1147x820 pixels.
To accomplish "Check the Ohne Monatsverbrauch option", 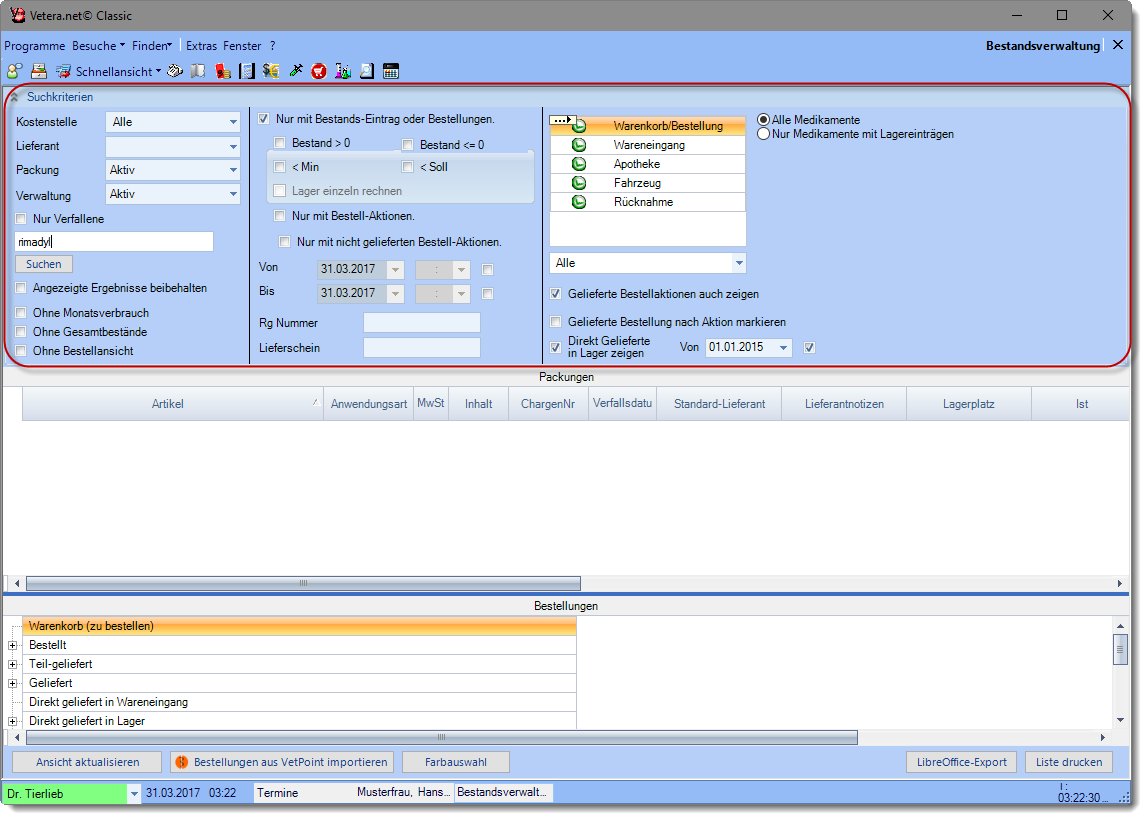I will coord(22,313).
